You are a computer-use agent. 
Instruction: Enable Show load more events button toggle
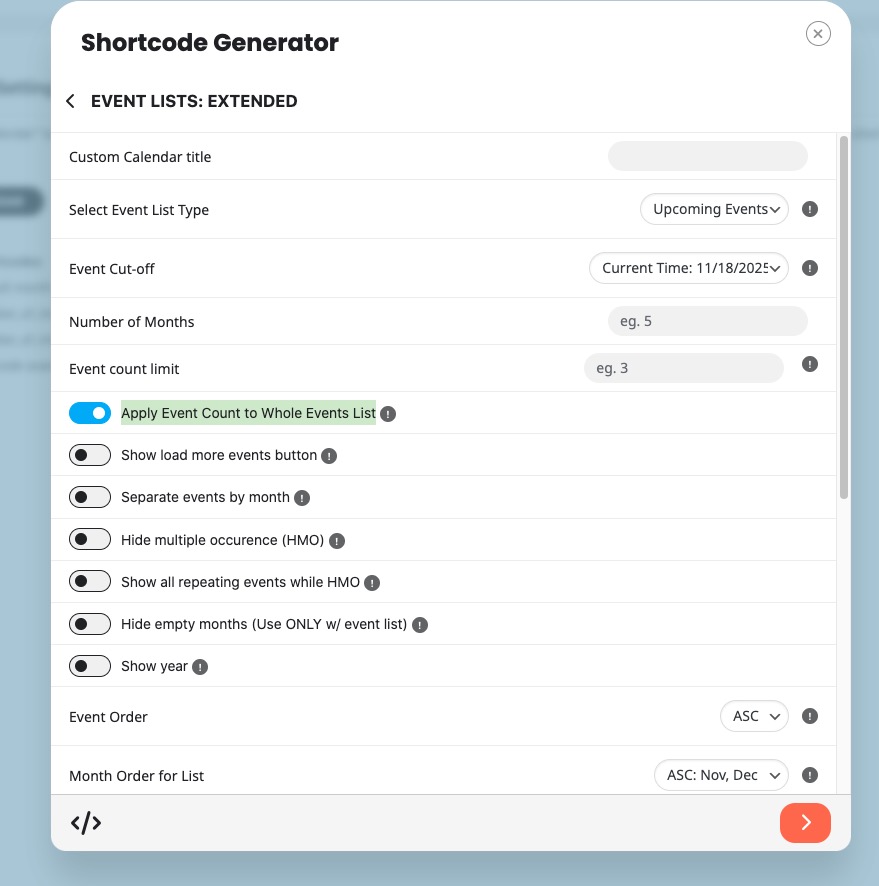click(90, 455)
